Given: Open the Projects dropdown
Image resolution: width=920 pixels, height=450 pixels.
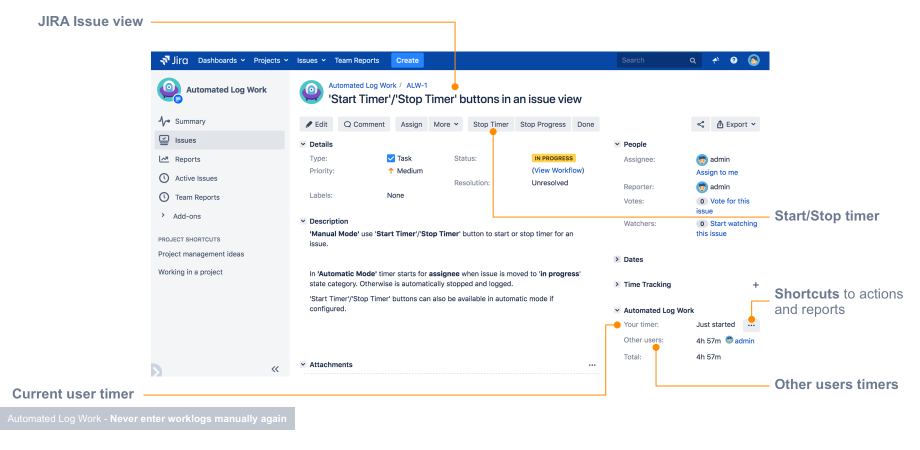Looking at the screenshot, I should click(271, 60).
